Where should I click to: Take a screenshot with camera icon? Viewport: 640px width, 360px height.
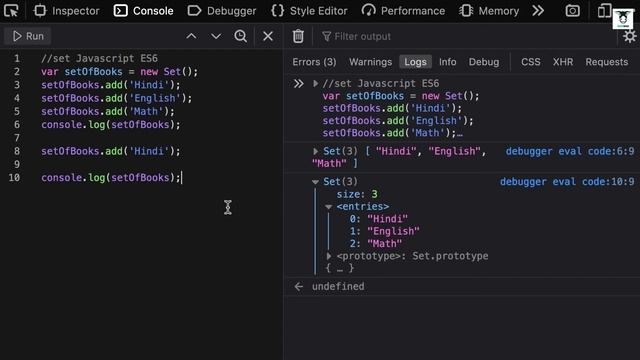tap(572, 11)
